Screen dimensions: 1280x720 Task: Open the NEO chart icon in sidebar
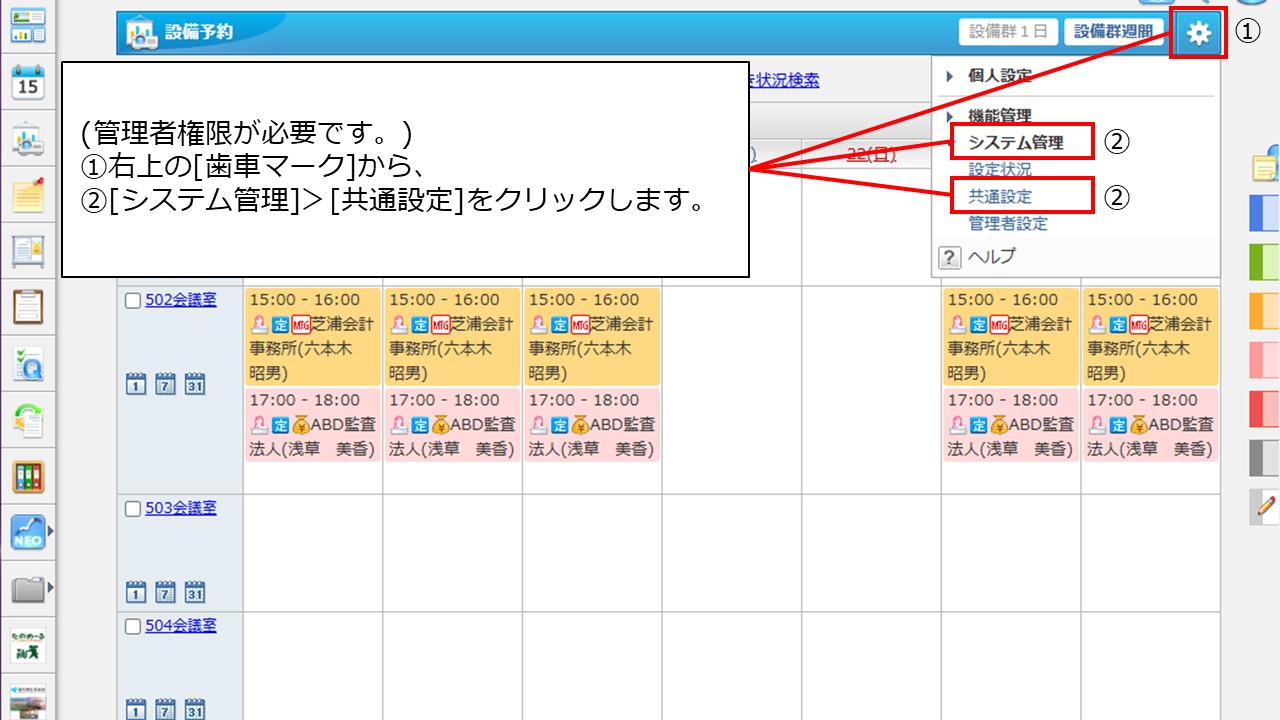tap(28, 533)
